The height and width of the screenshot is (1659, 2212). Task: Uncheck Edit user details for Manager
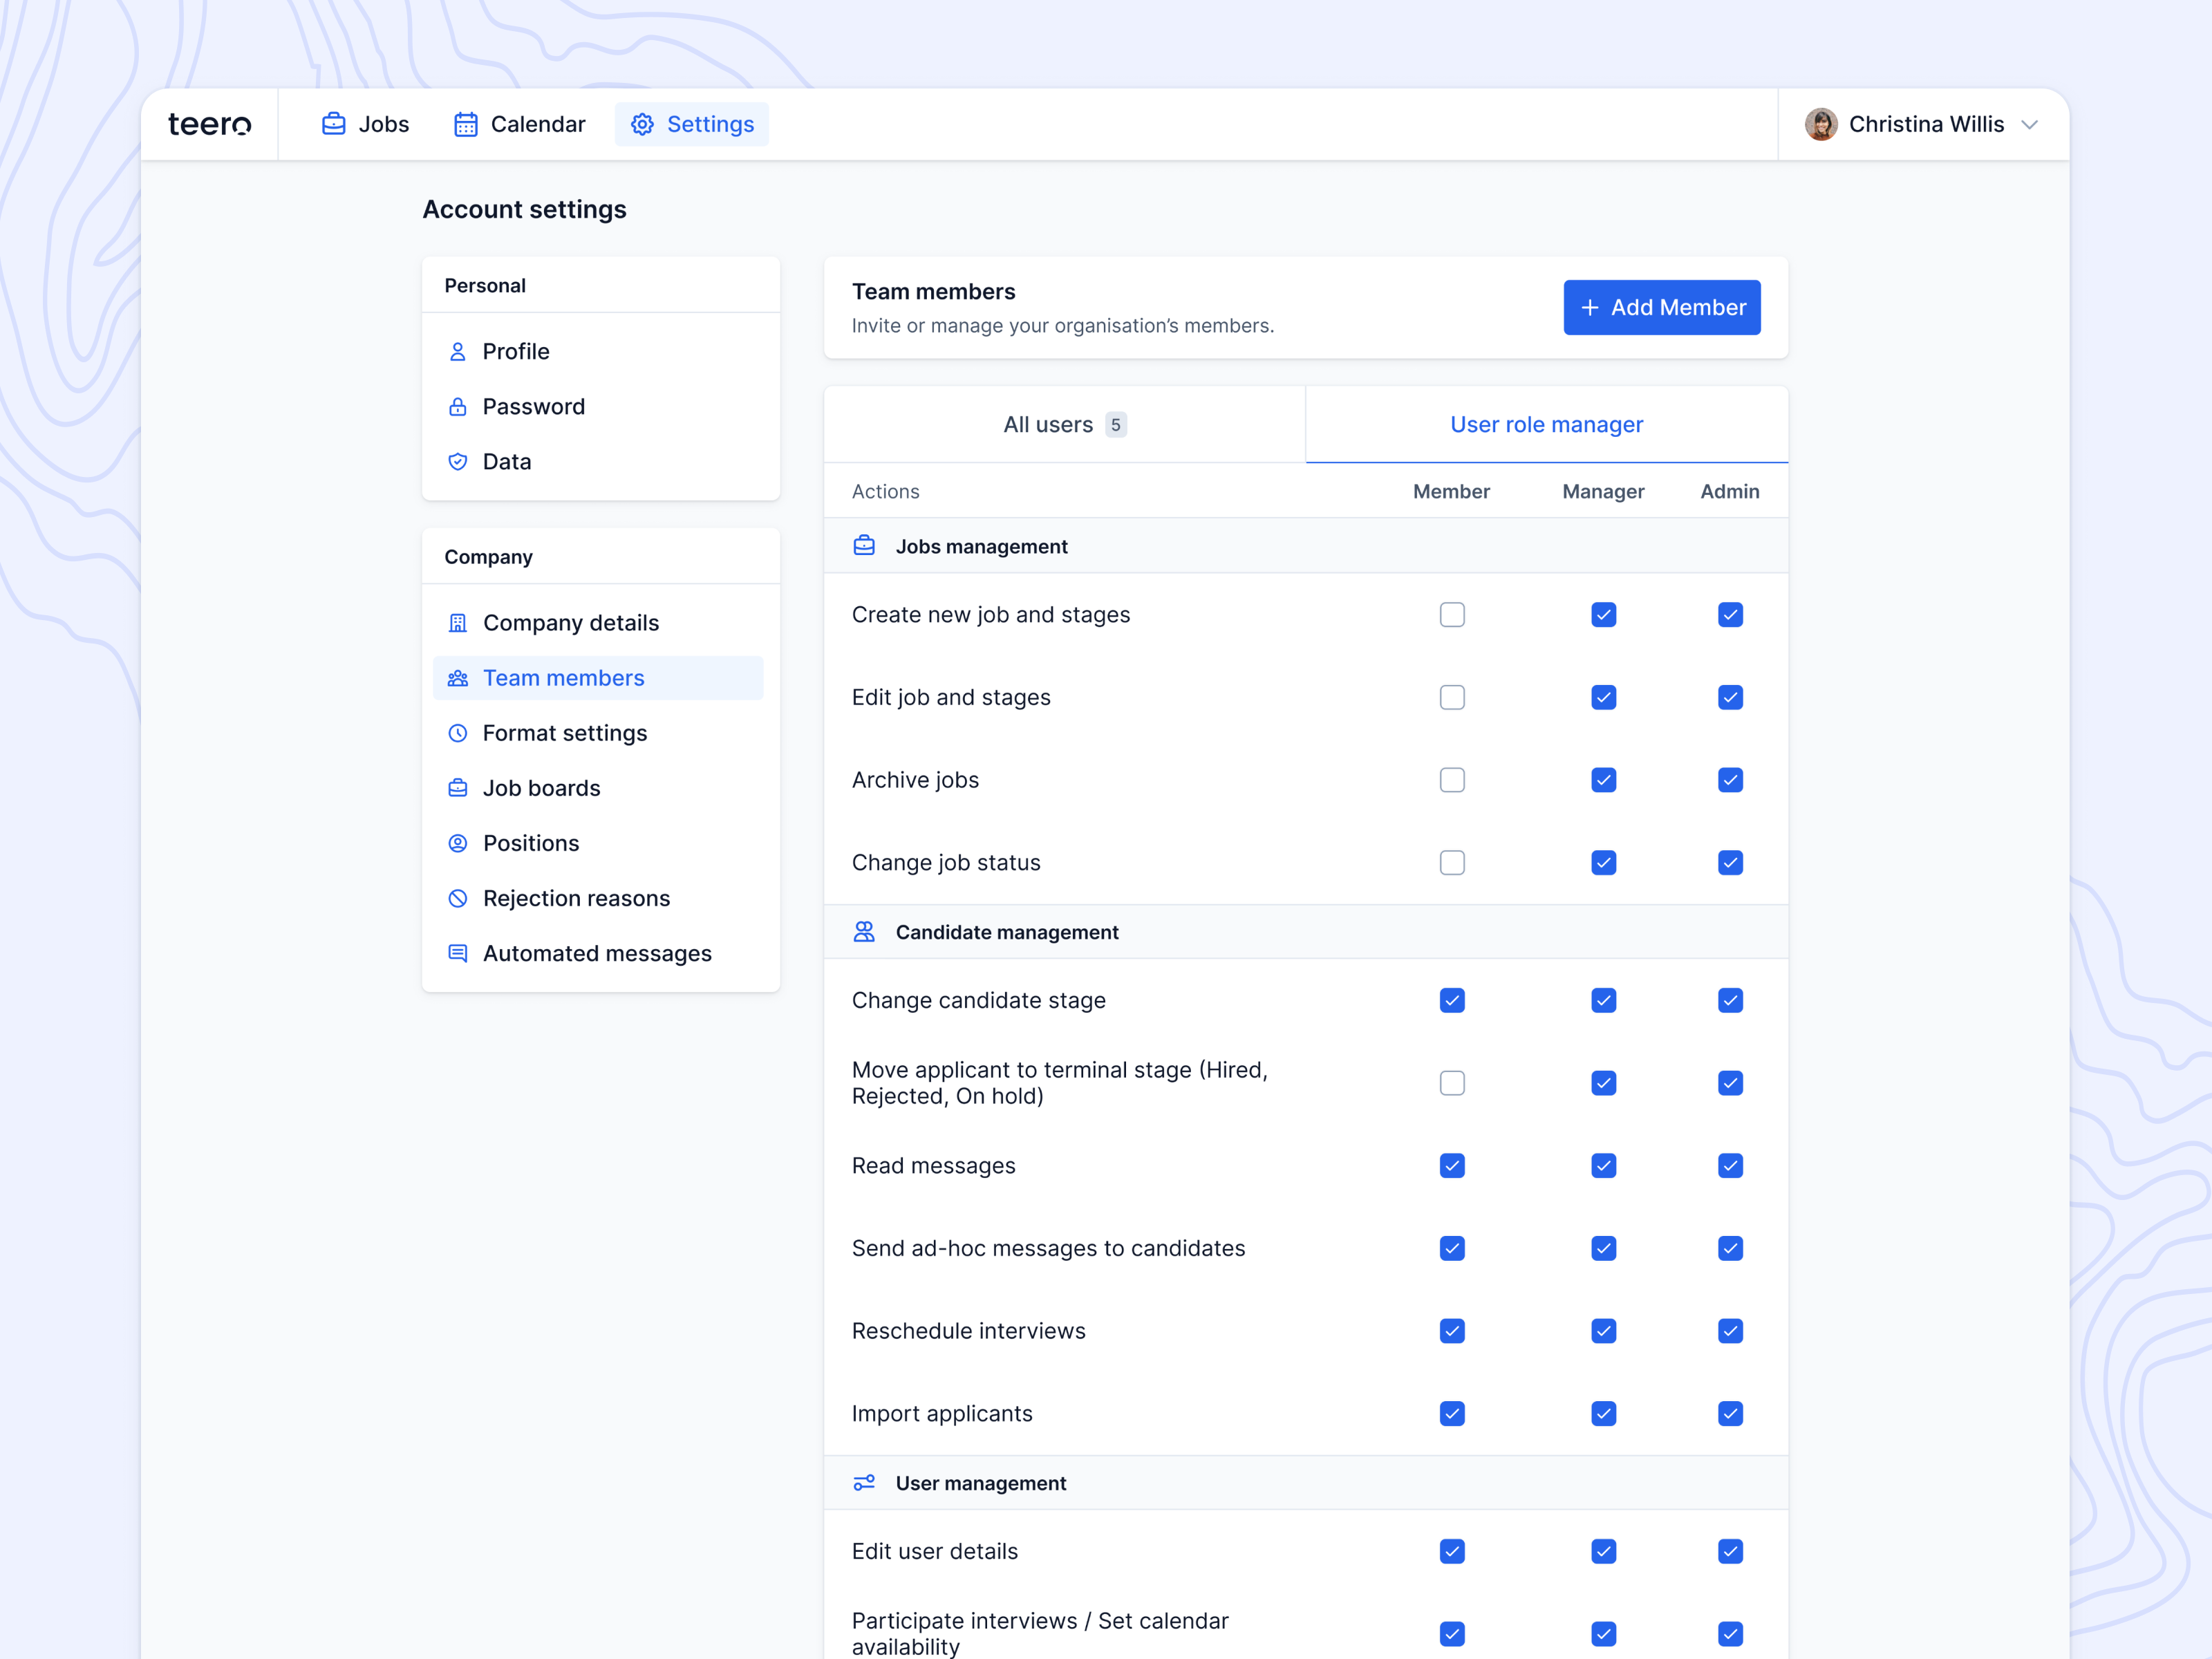click(x=1603, y=1552)
